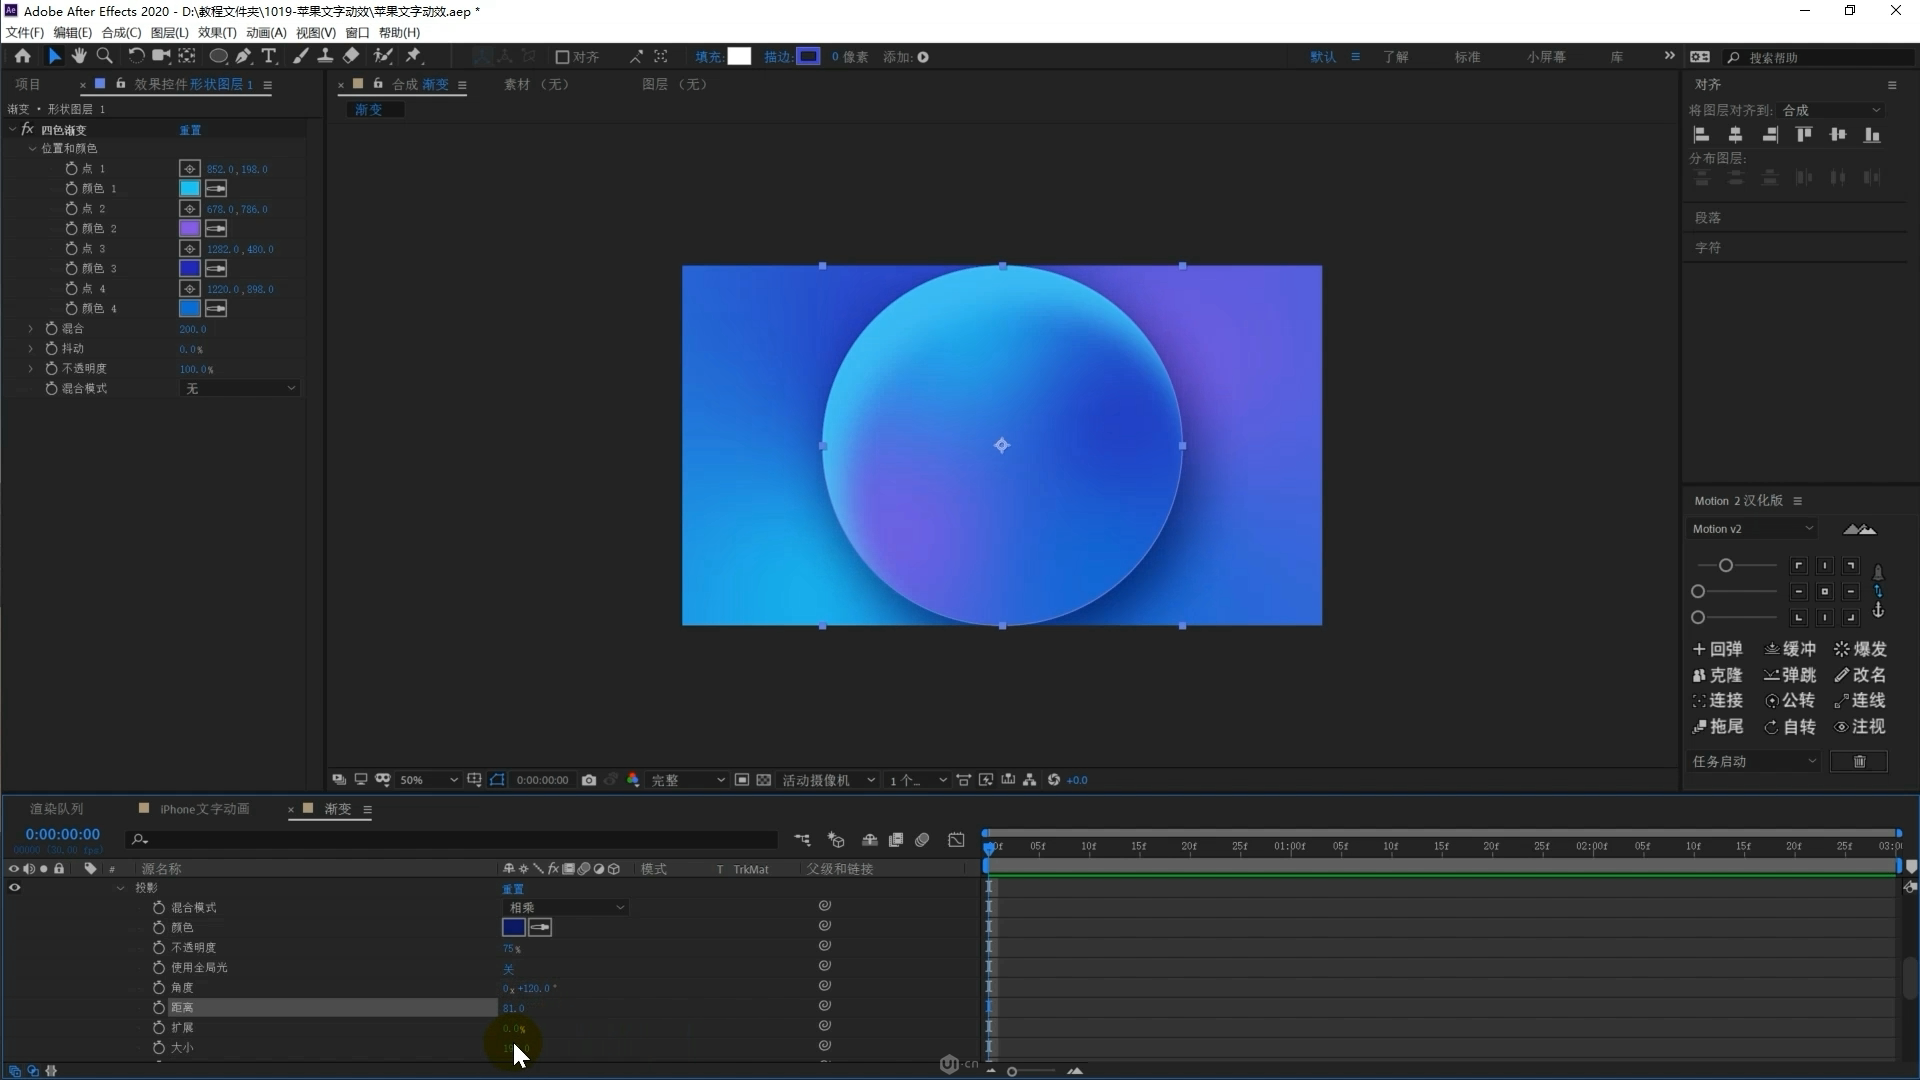The height and width of the screenshot is (1080, 1920).
Task: Select the Ellipse shape tool
Action: (217, 57)
